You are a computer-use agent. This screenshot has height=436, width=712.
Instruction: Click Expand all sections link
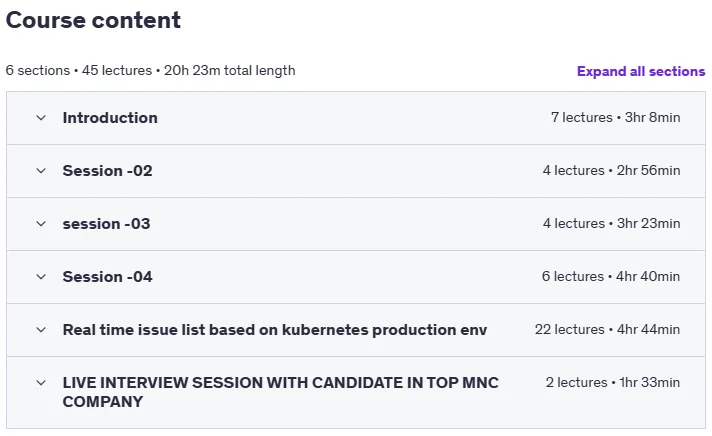[x=641, y=71]
